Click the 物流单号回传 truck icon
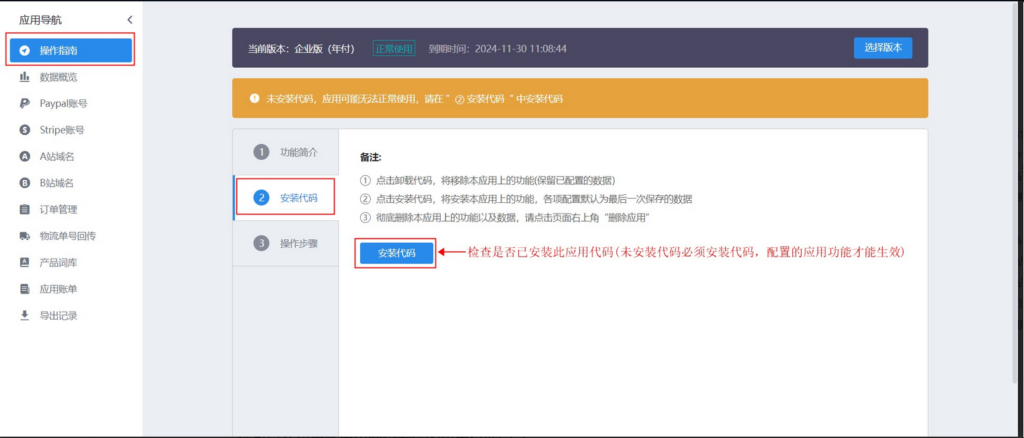The width and height of the screenshot is (1024, 438). 24,236
